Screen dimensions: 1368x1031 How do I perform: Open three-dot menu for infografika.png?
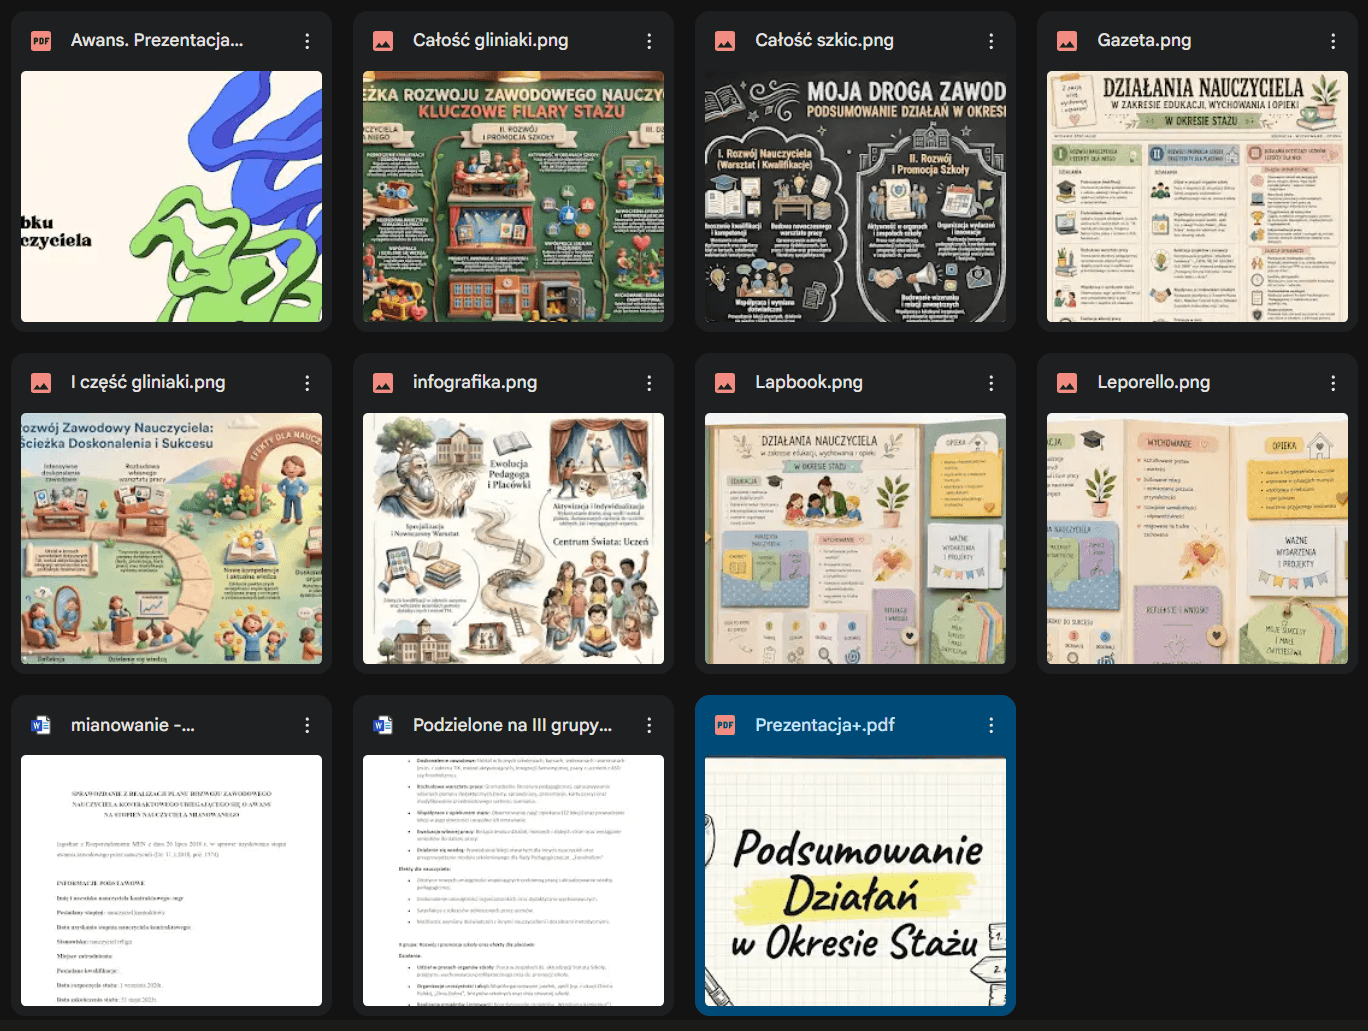click(649, 383)
